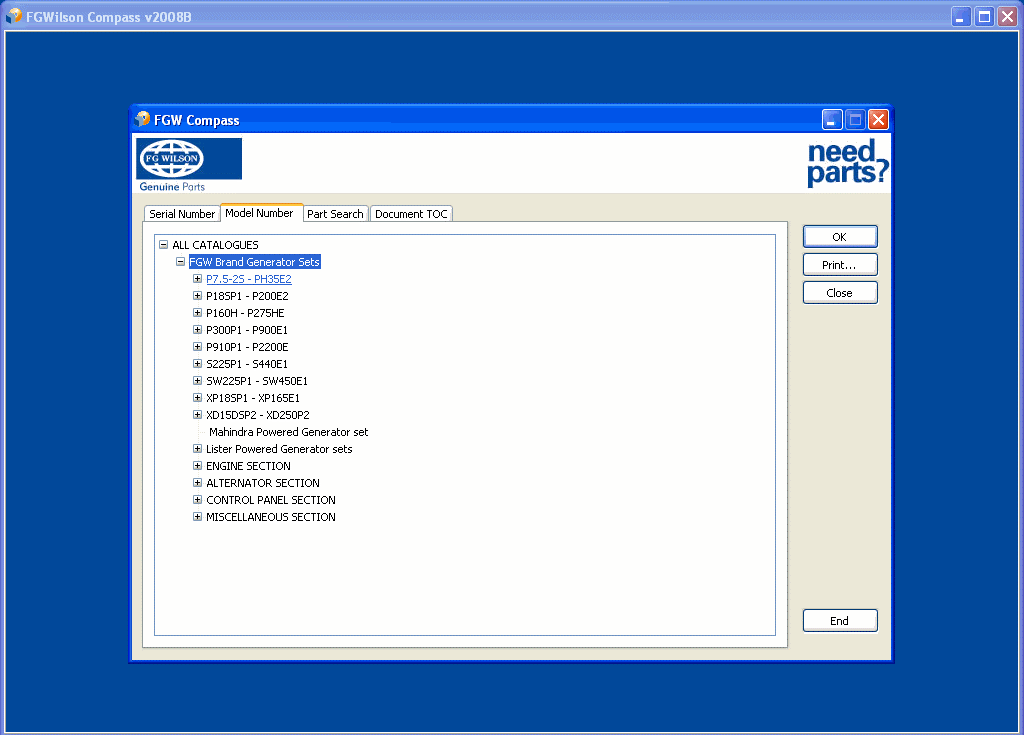Expand the XD15DSP2 - XD250P2 node

197,415
